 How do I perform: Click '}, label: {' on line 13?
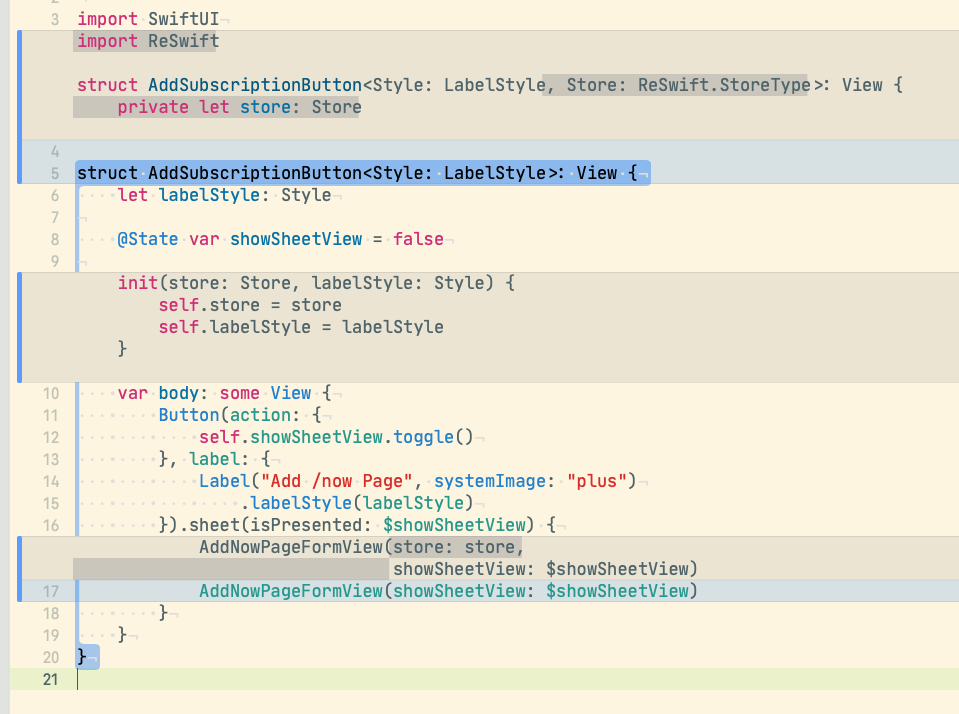pos(214,459)
